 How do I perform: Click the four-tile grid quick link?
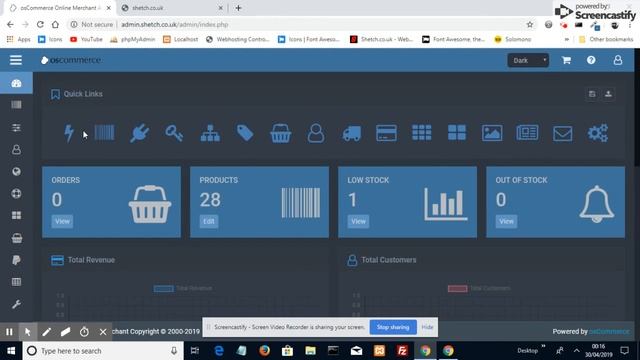(457, 133)
